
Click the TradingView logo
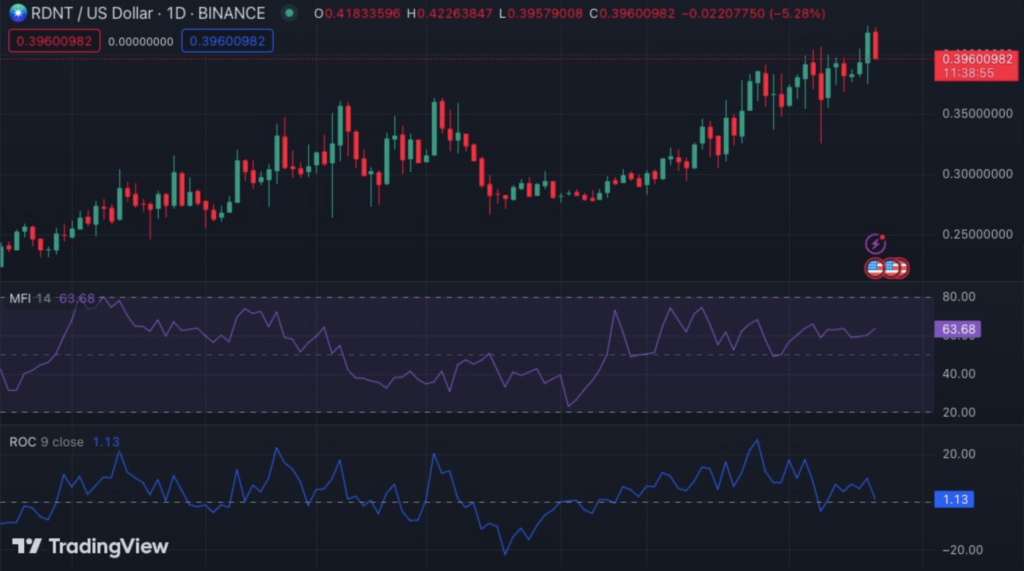click(x=90, y=546)
